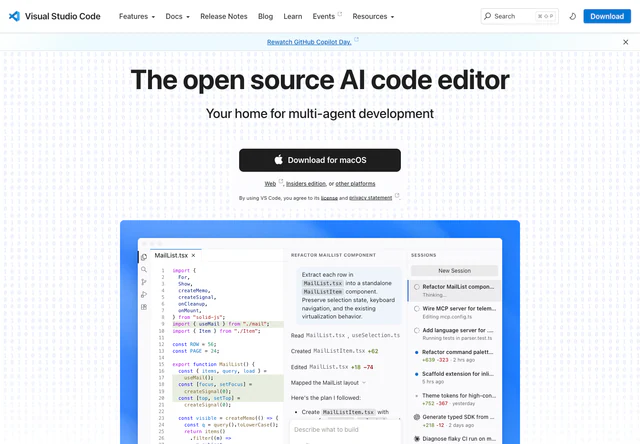The height and width of the screenshot is (444, 640).
Task: Expand the Features dropdown menu
Action: point(137,17)
